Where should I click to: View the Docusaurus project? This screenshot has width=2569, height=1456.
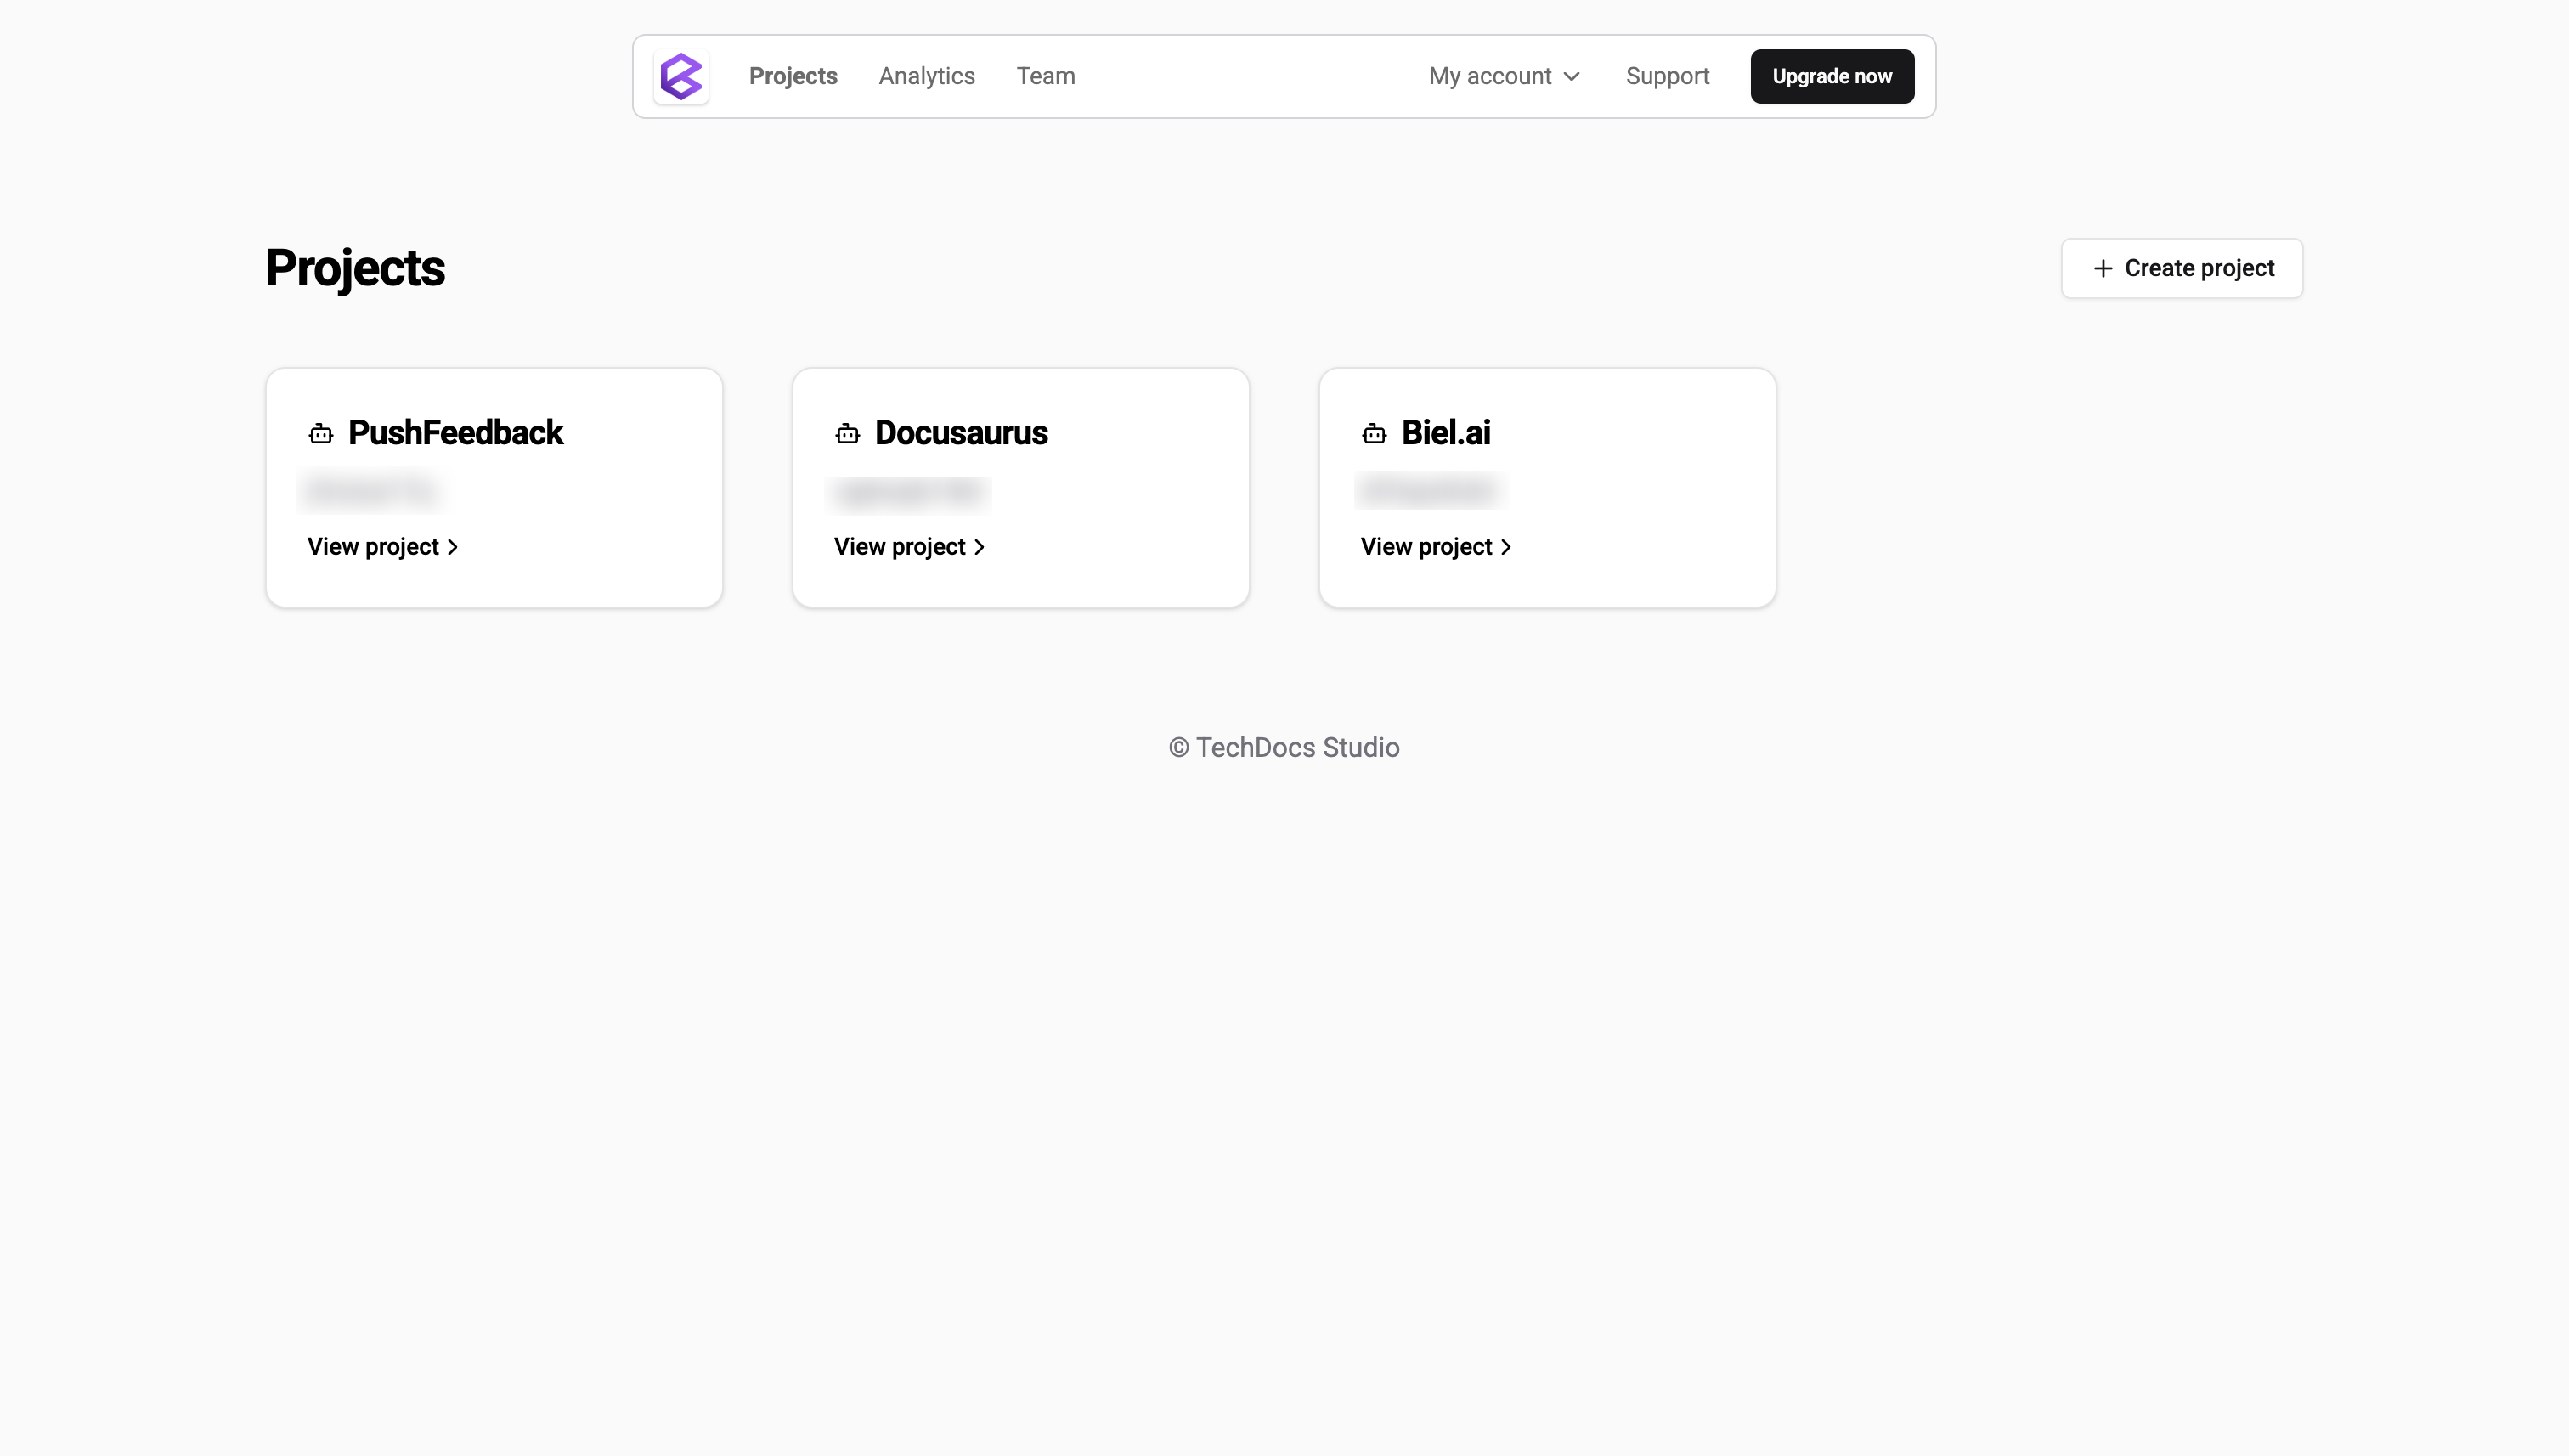click(899, 546)
